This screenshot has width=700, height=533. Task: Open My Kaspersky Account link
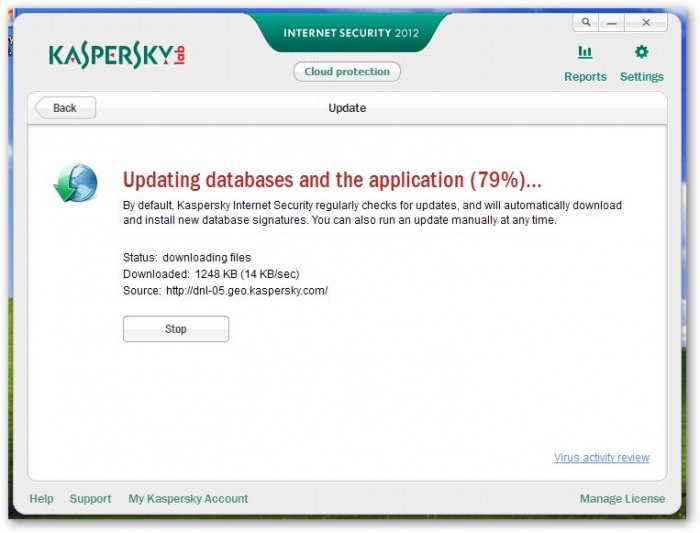tap(188, 499)
